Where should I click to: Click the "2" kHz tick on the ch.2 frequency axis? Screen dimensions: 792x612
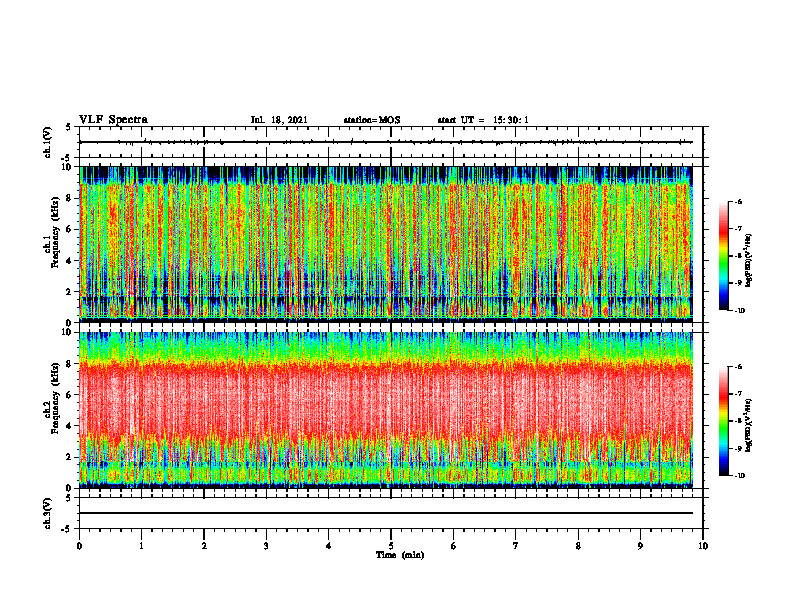pyautogui.click(x=70, y=457)
